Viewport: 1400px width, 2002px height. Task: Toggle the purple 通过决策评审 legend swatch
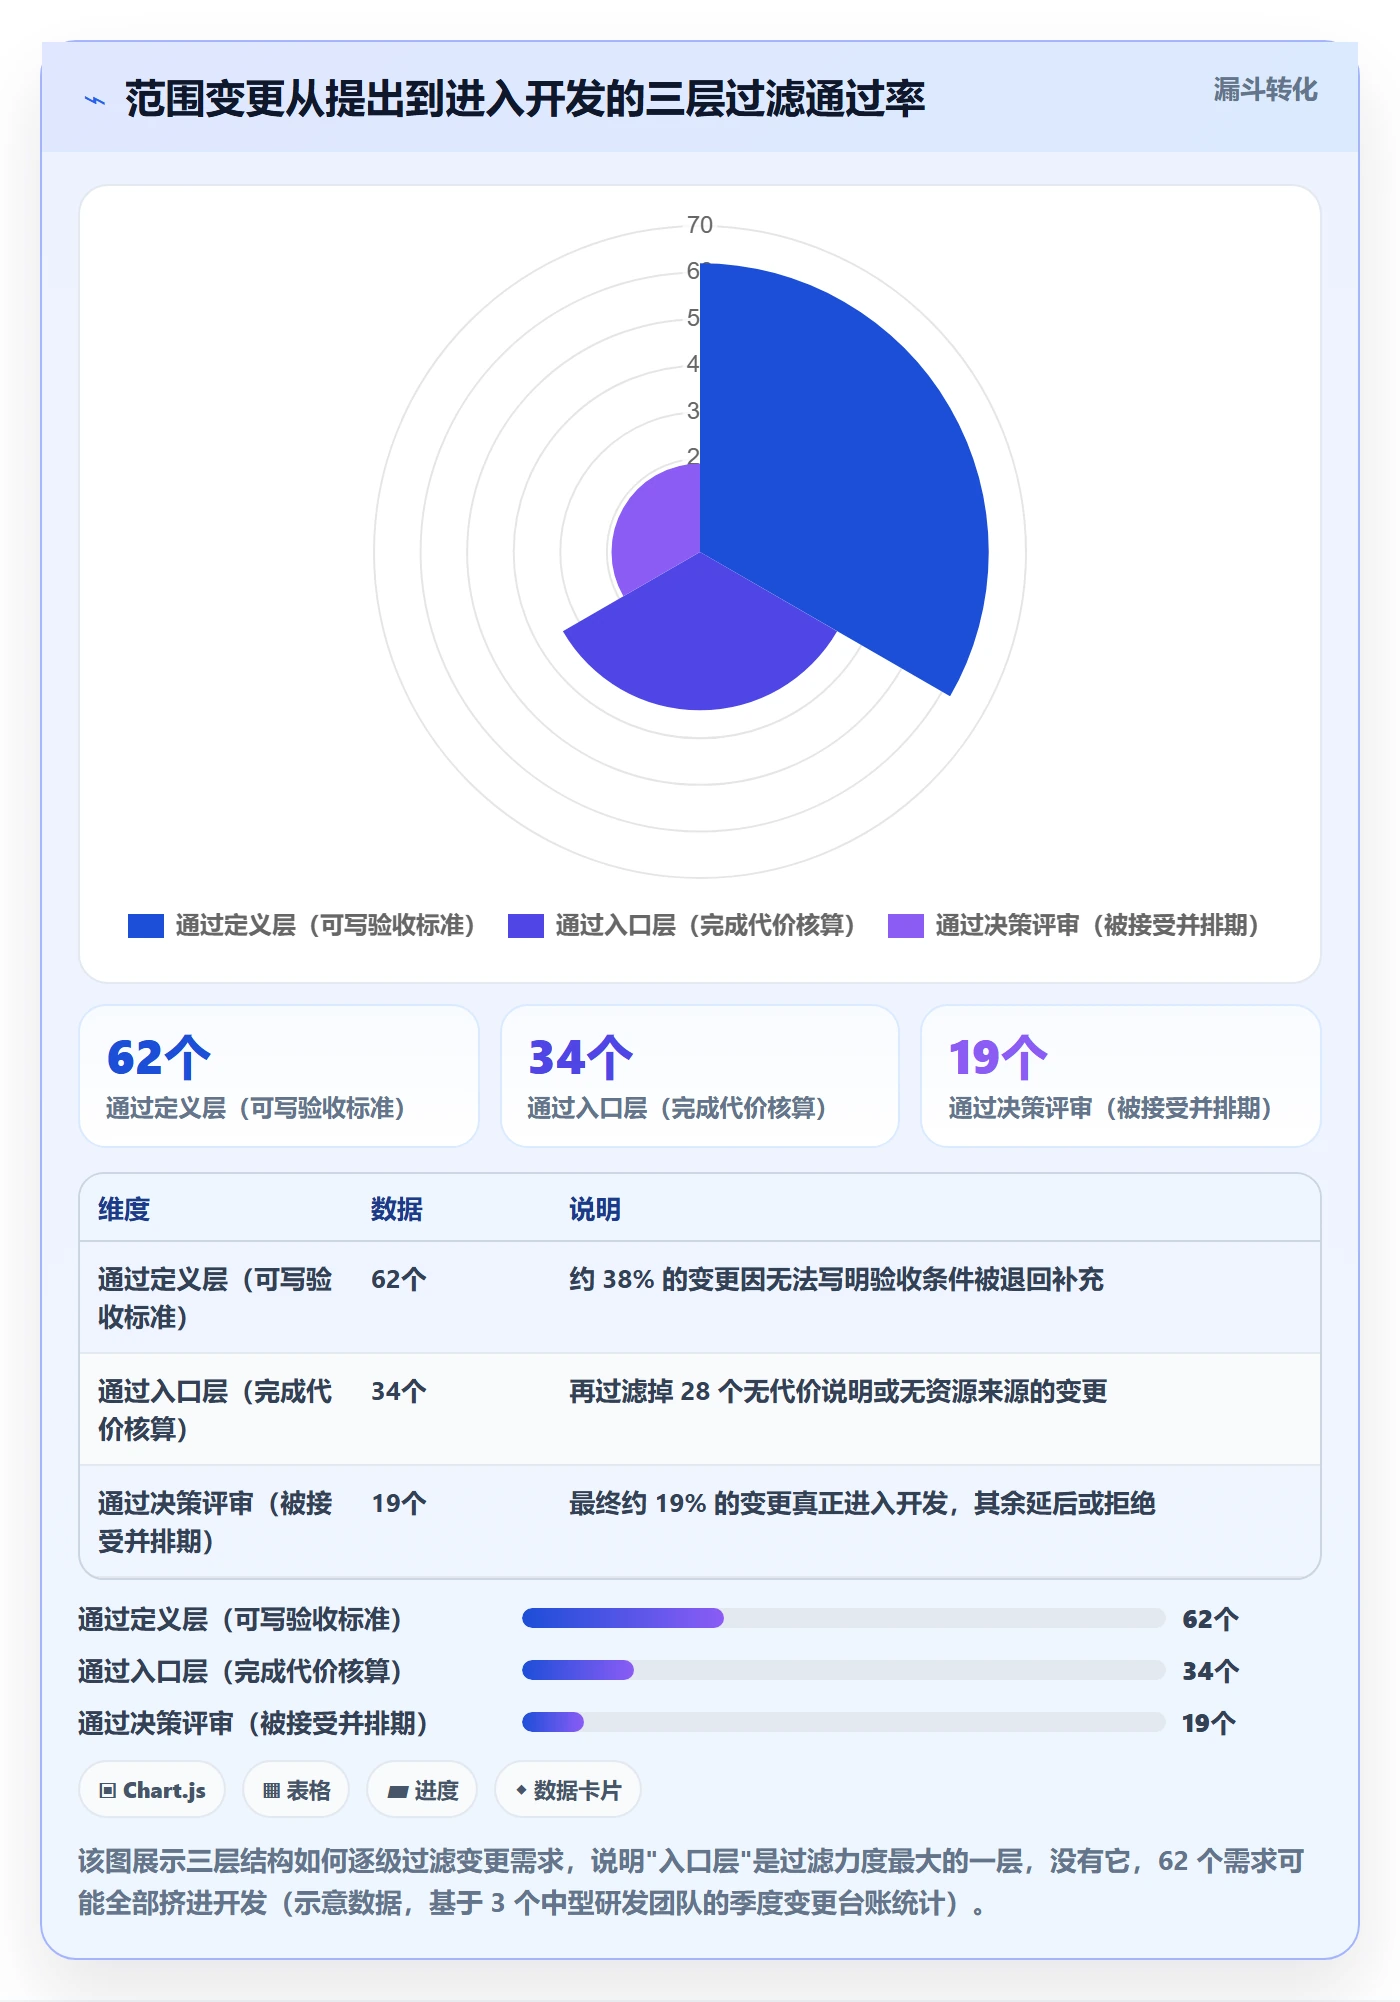tap(905, 926)
